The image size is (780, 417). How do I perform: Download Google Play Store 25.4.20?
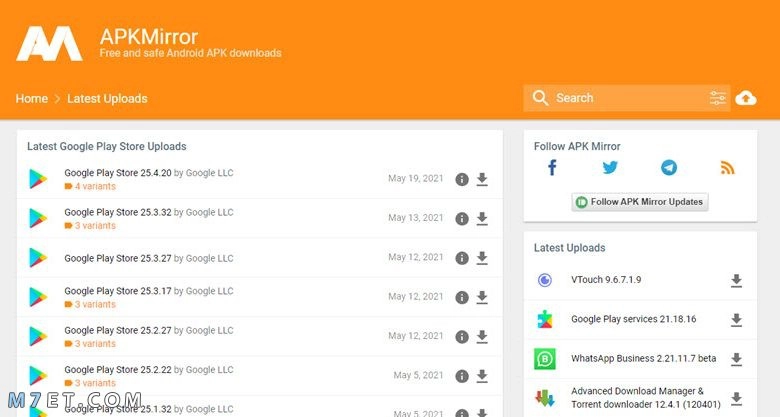pyautogui.click(x=482, y=179)
